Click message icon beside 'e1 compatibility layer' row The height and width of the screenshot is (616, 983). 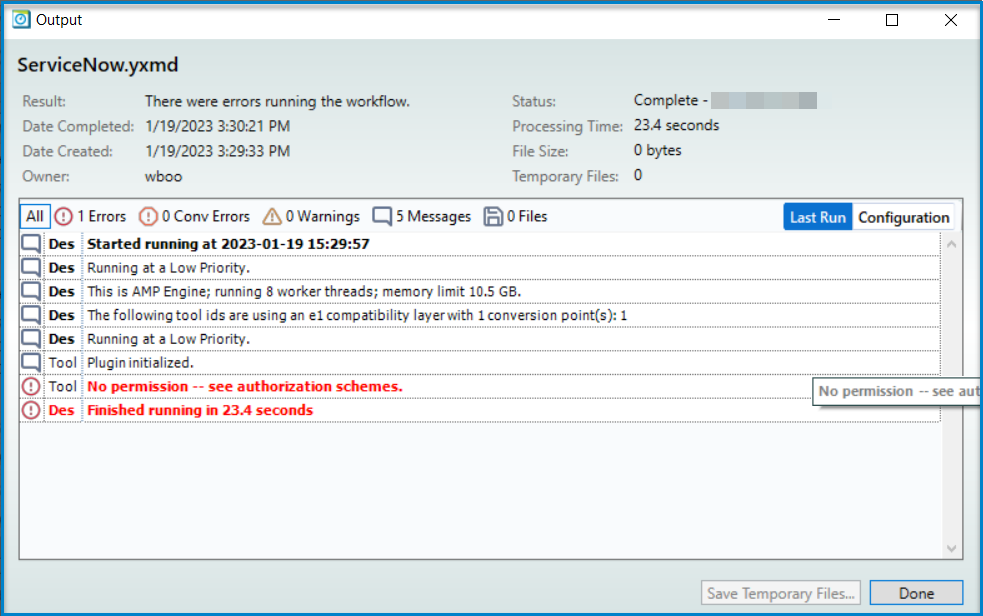click(x=31, y=315)
